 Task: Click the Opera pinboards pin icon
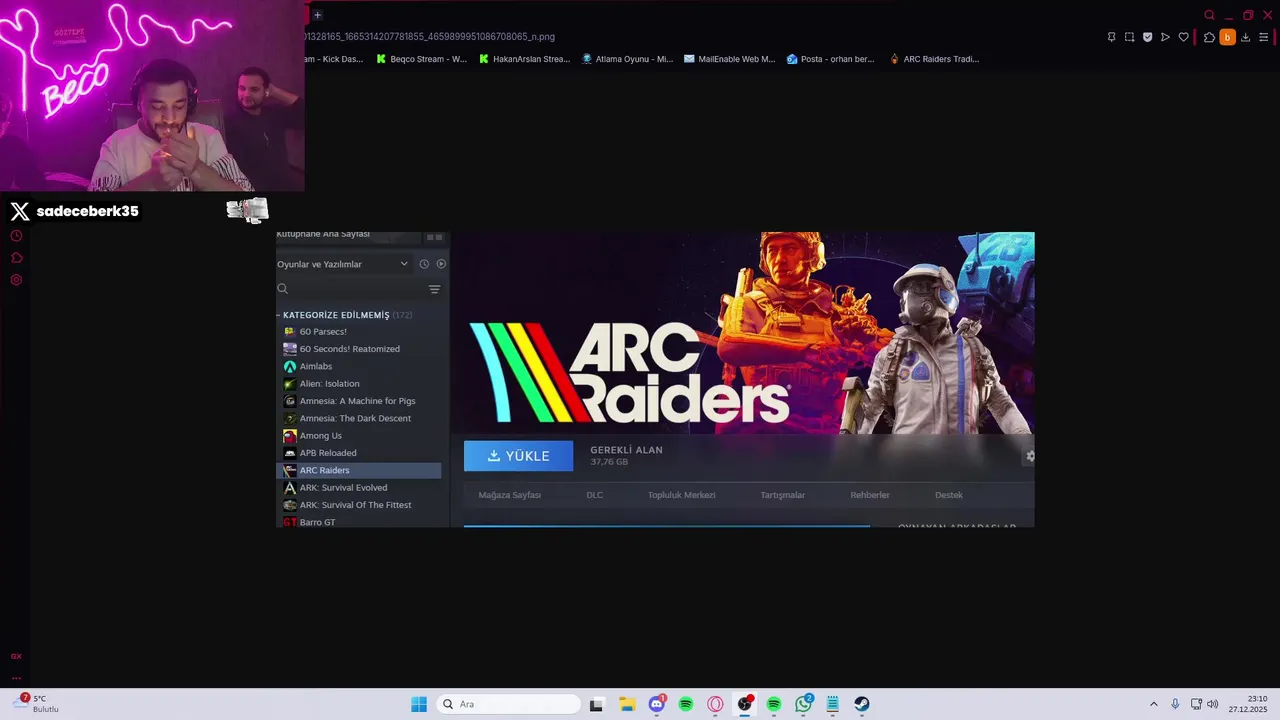(x=1111, y=37)
